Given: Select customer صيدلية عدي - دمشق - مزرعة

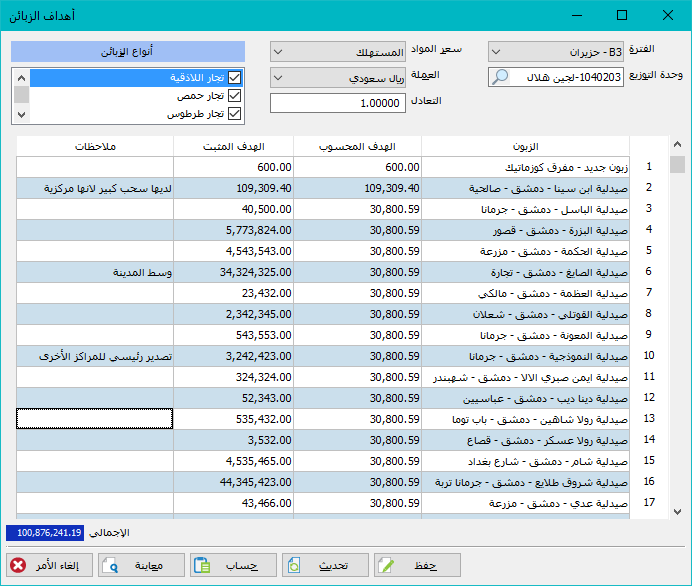Looking at the screenshot, I should click(x=525, y=503).
